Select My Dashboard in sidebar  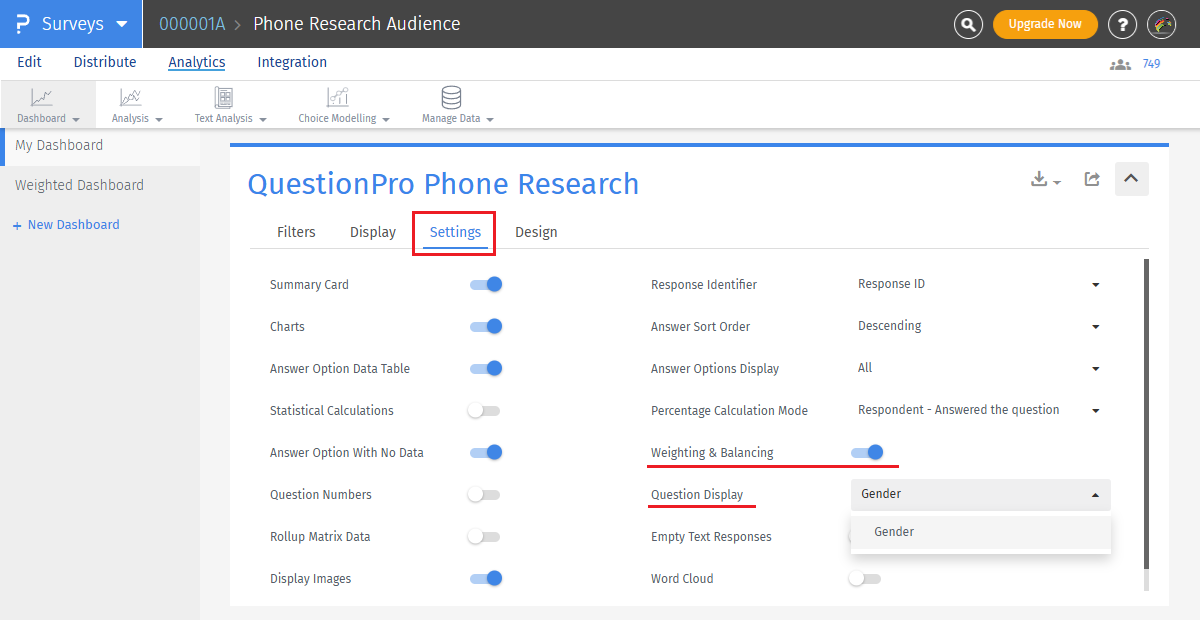(100, 145)
